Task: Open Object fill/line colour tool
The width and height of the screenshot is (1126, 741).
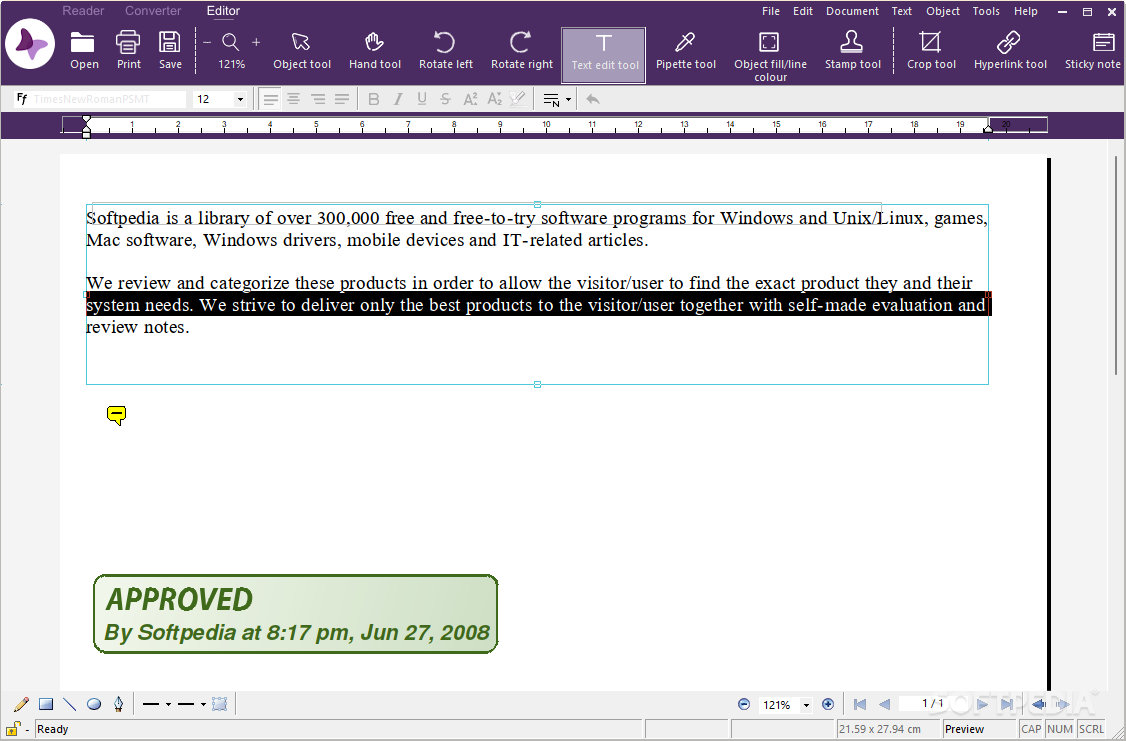Action: [770, 56]
